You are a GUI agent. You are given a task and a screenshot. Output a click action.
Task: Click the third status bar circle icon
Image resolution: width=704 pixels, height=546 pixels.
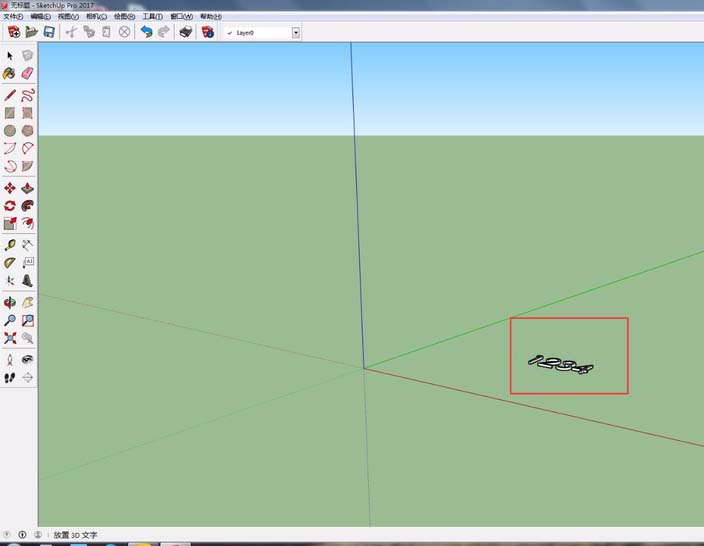pos(38,534)
